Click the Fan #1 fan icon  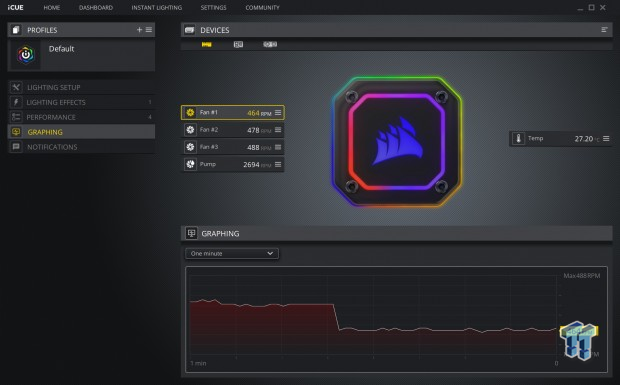(x=190, y=113)
